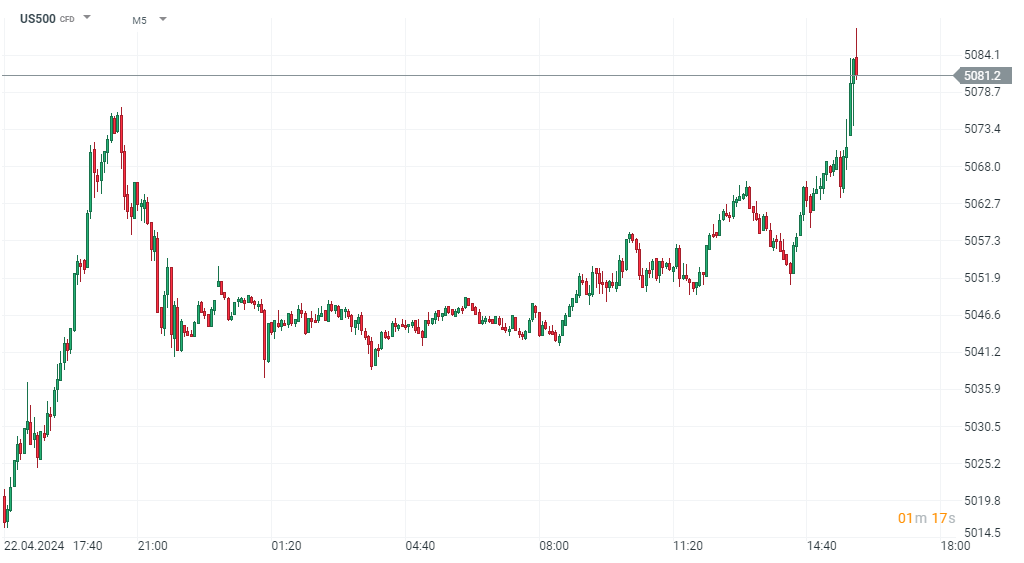The height and width of the screenshot is (563, 1024).
Task: Click the 04:40 time axis label
Action: [420, 546]
